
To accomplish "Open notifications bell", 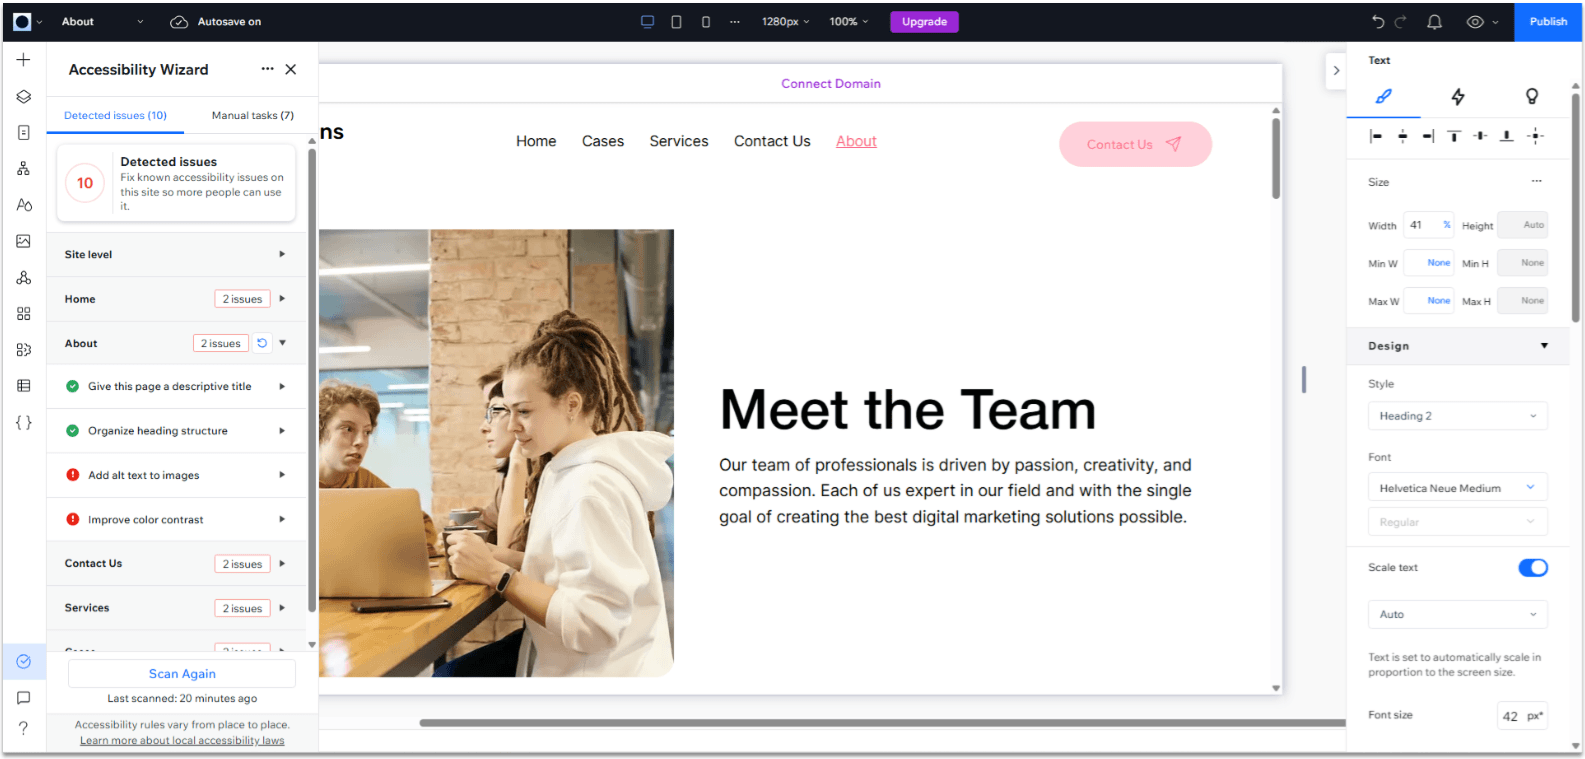I will [1434, 22].
